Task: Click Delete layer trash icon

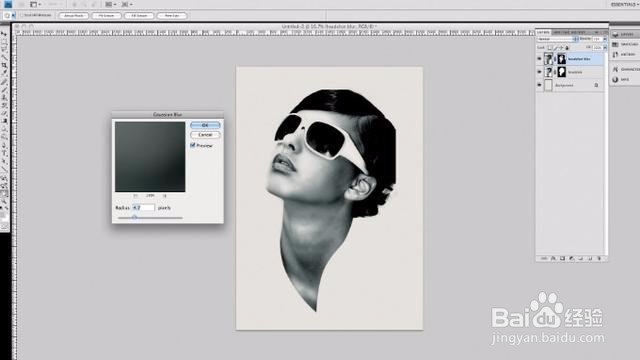Action: click(599, 258)
